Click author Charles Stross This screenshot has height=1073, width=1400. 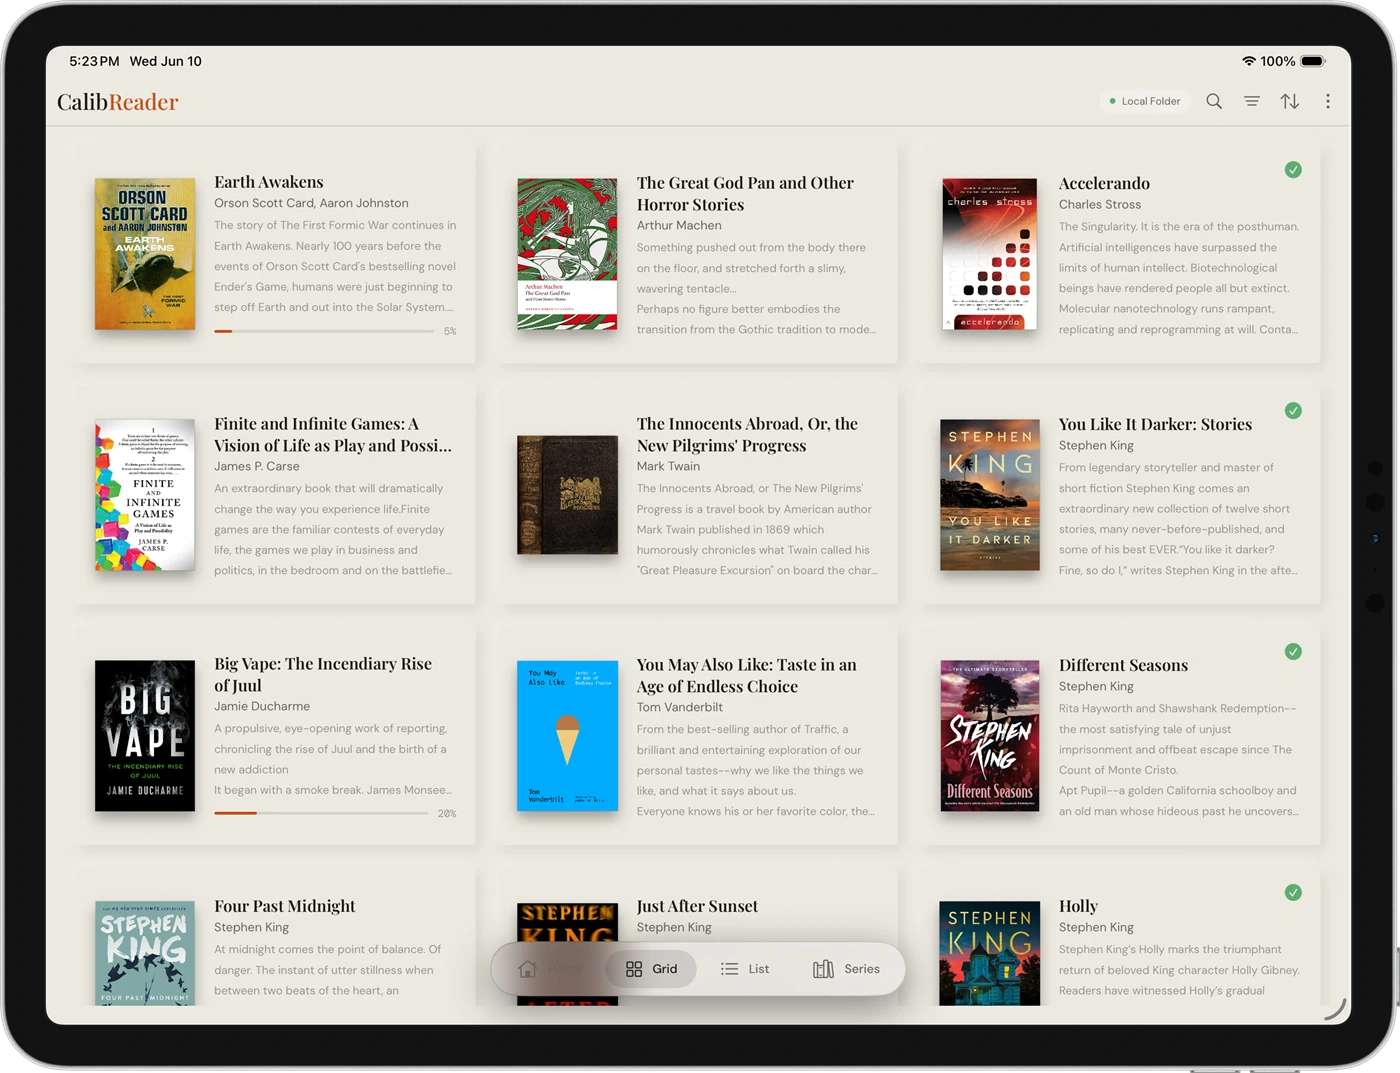1100,204
